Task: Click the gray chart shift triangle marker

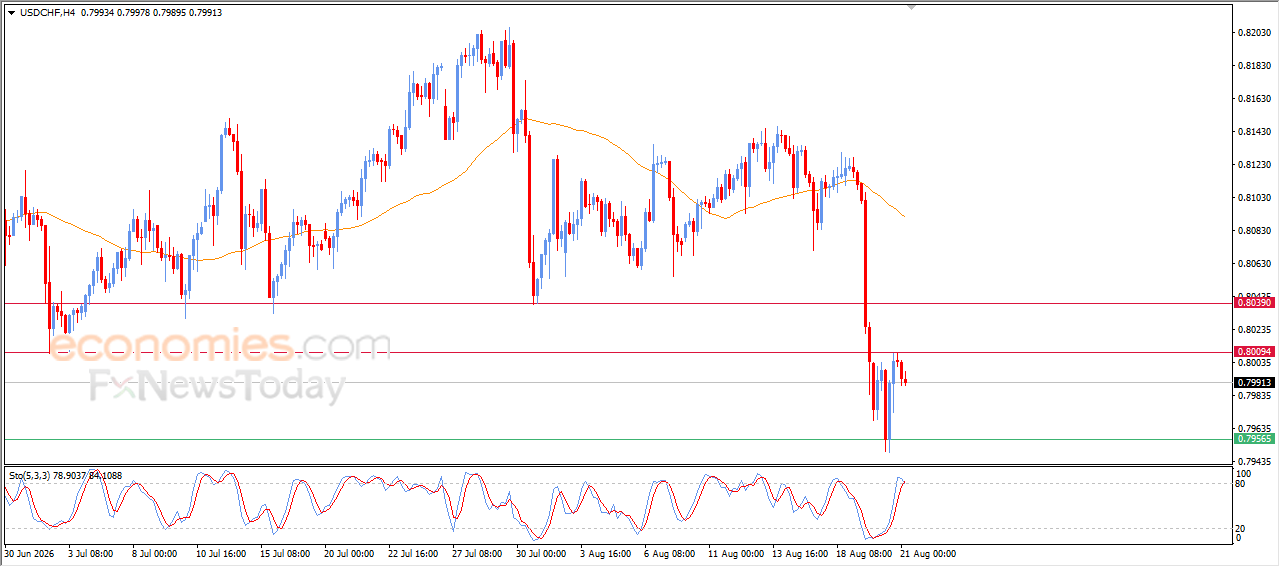Action: click(911, 7)
